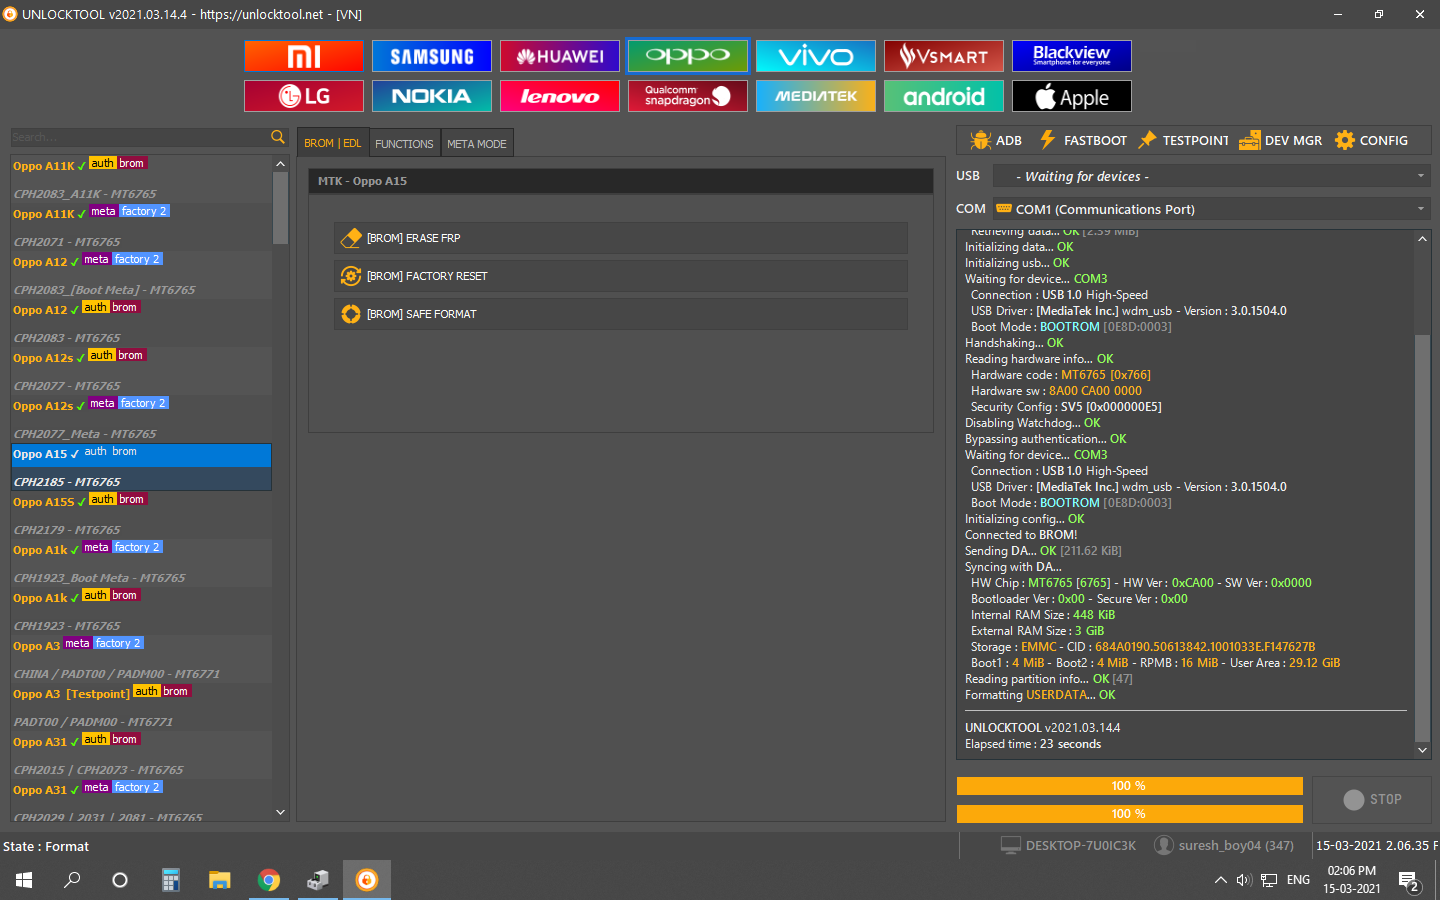1440x900 pixels.
Task: Select the LG brand logo
Action: tap(304, 96)
